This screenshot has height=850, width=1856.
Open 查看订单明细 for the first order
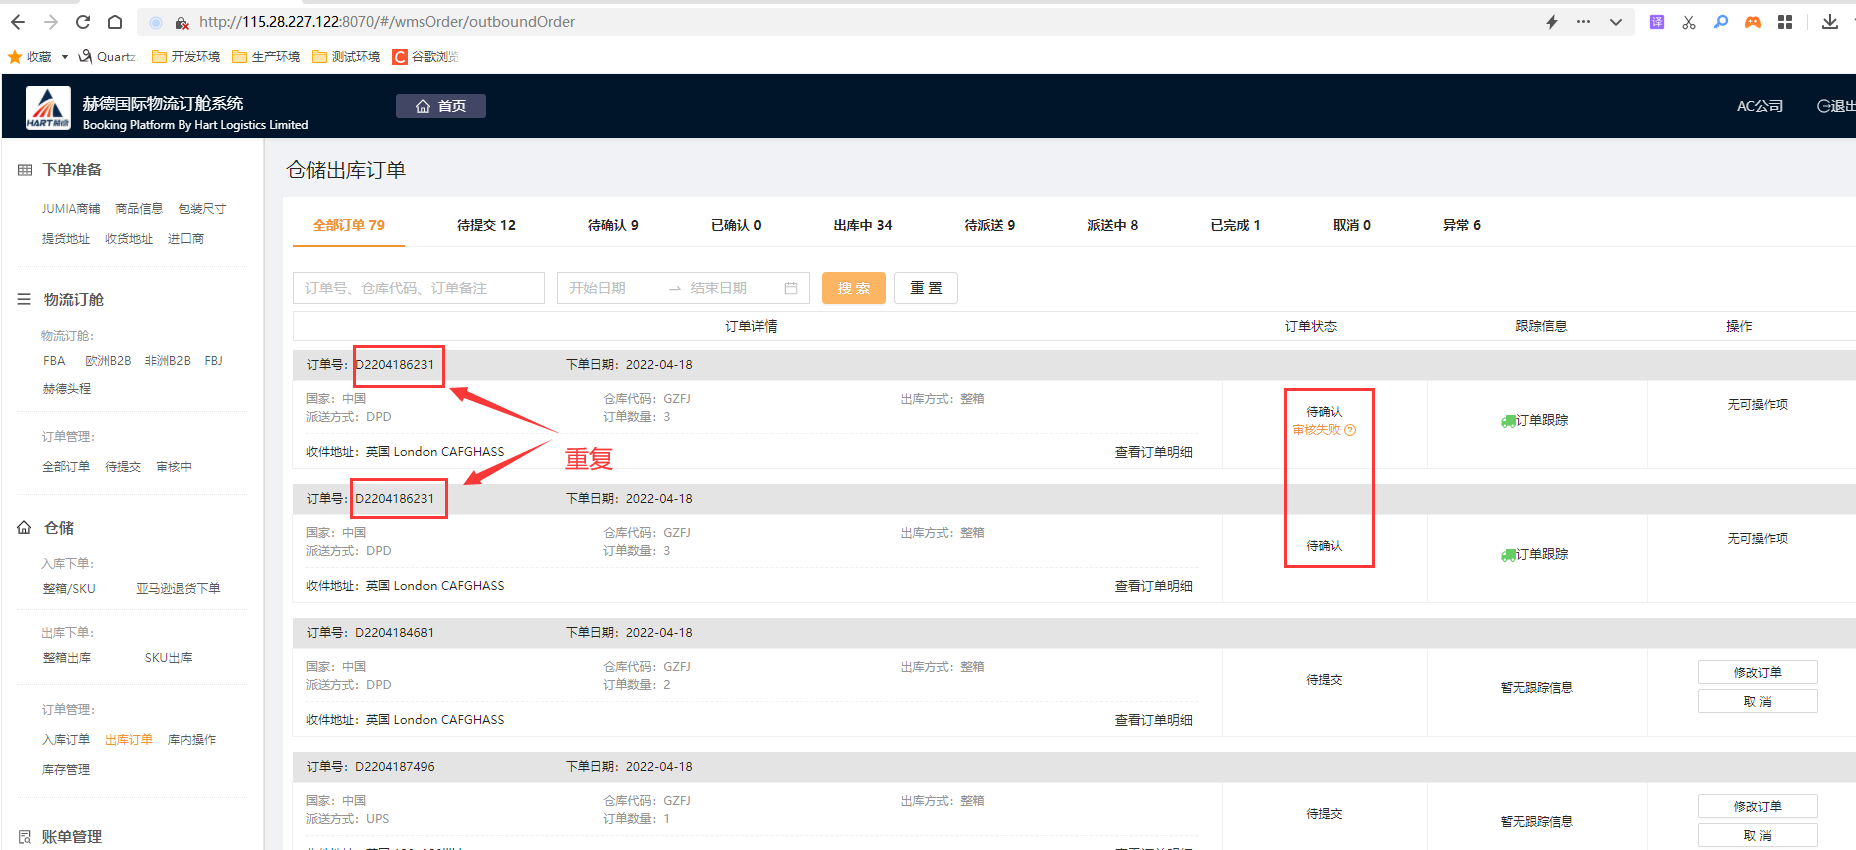coord(1153,452)
